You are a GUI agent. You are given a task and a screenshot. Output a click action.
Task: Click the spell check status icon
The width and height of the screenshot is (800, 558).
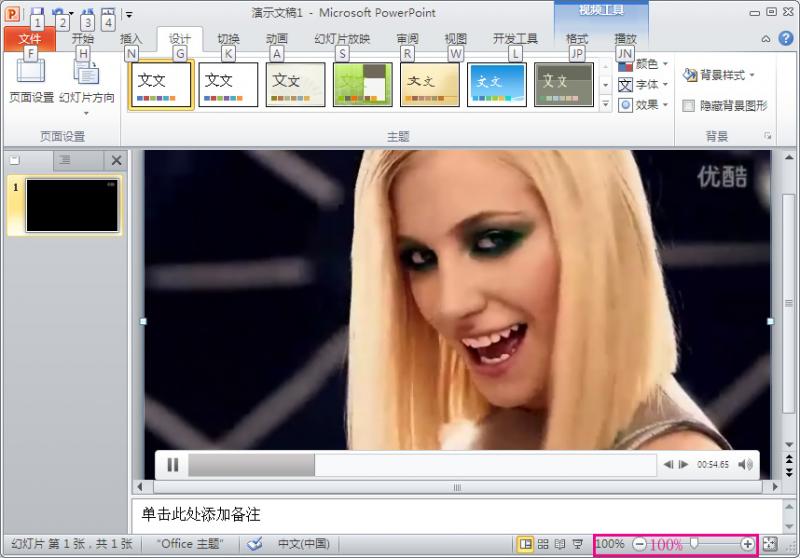[255, 544]
